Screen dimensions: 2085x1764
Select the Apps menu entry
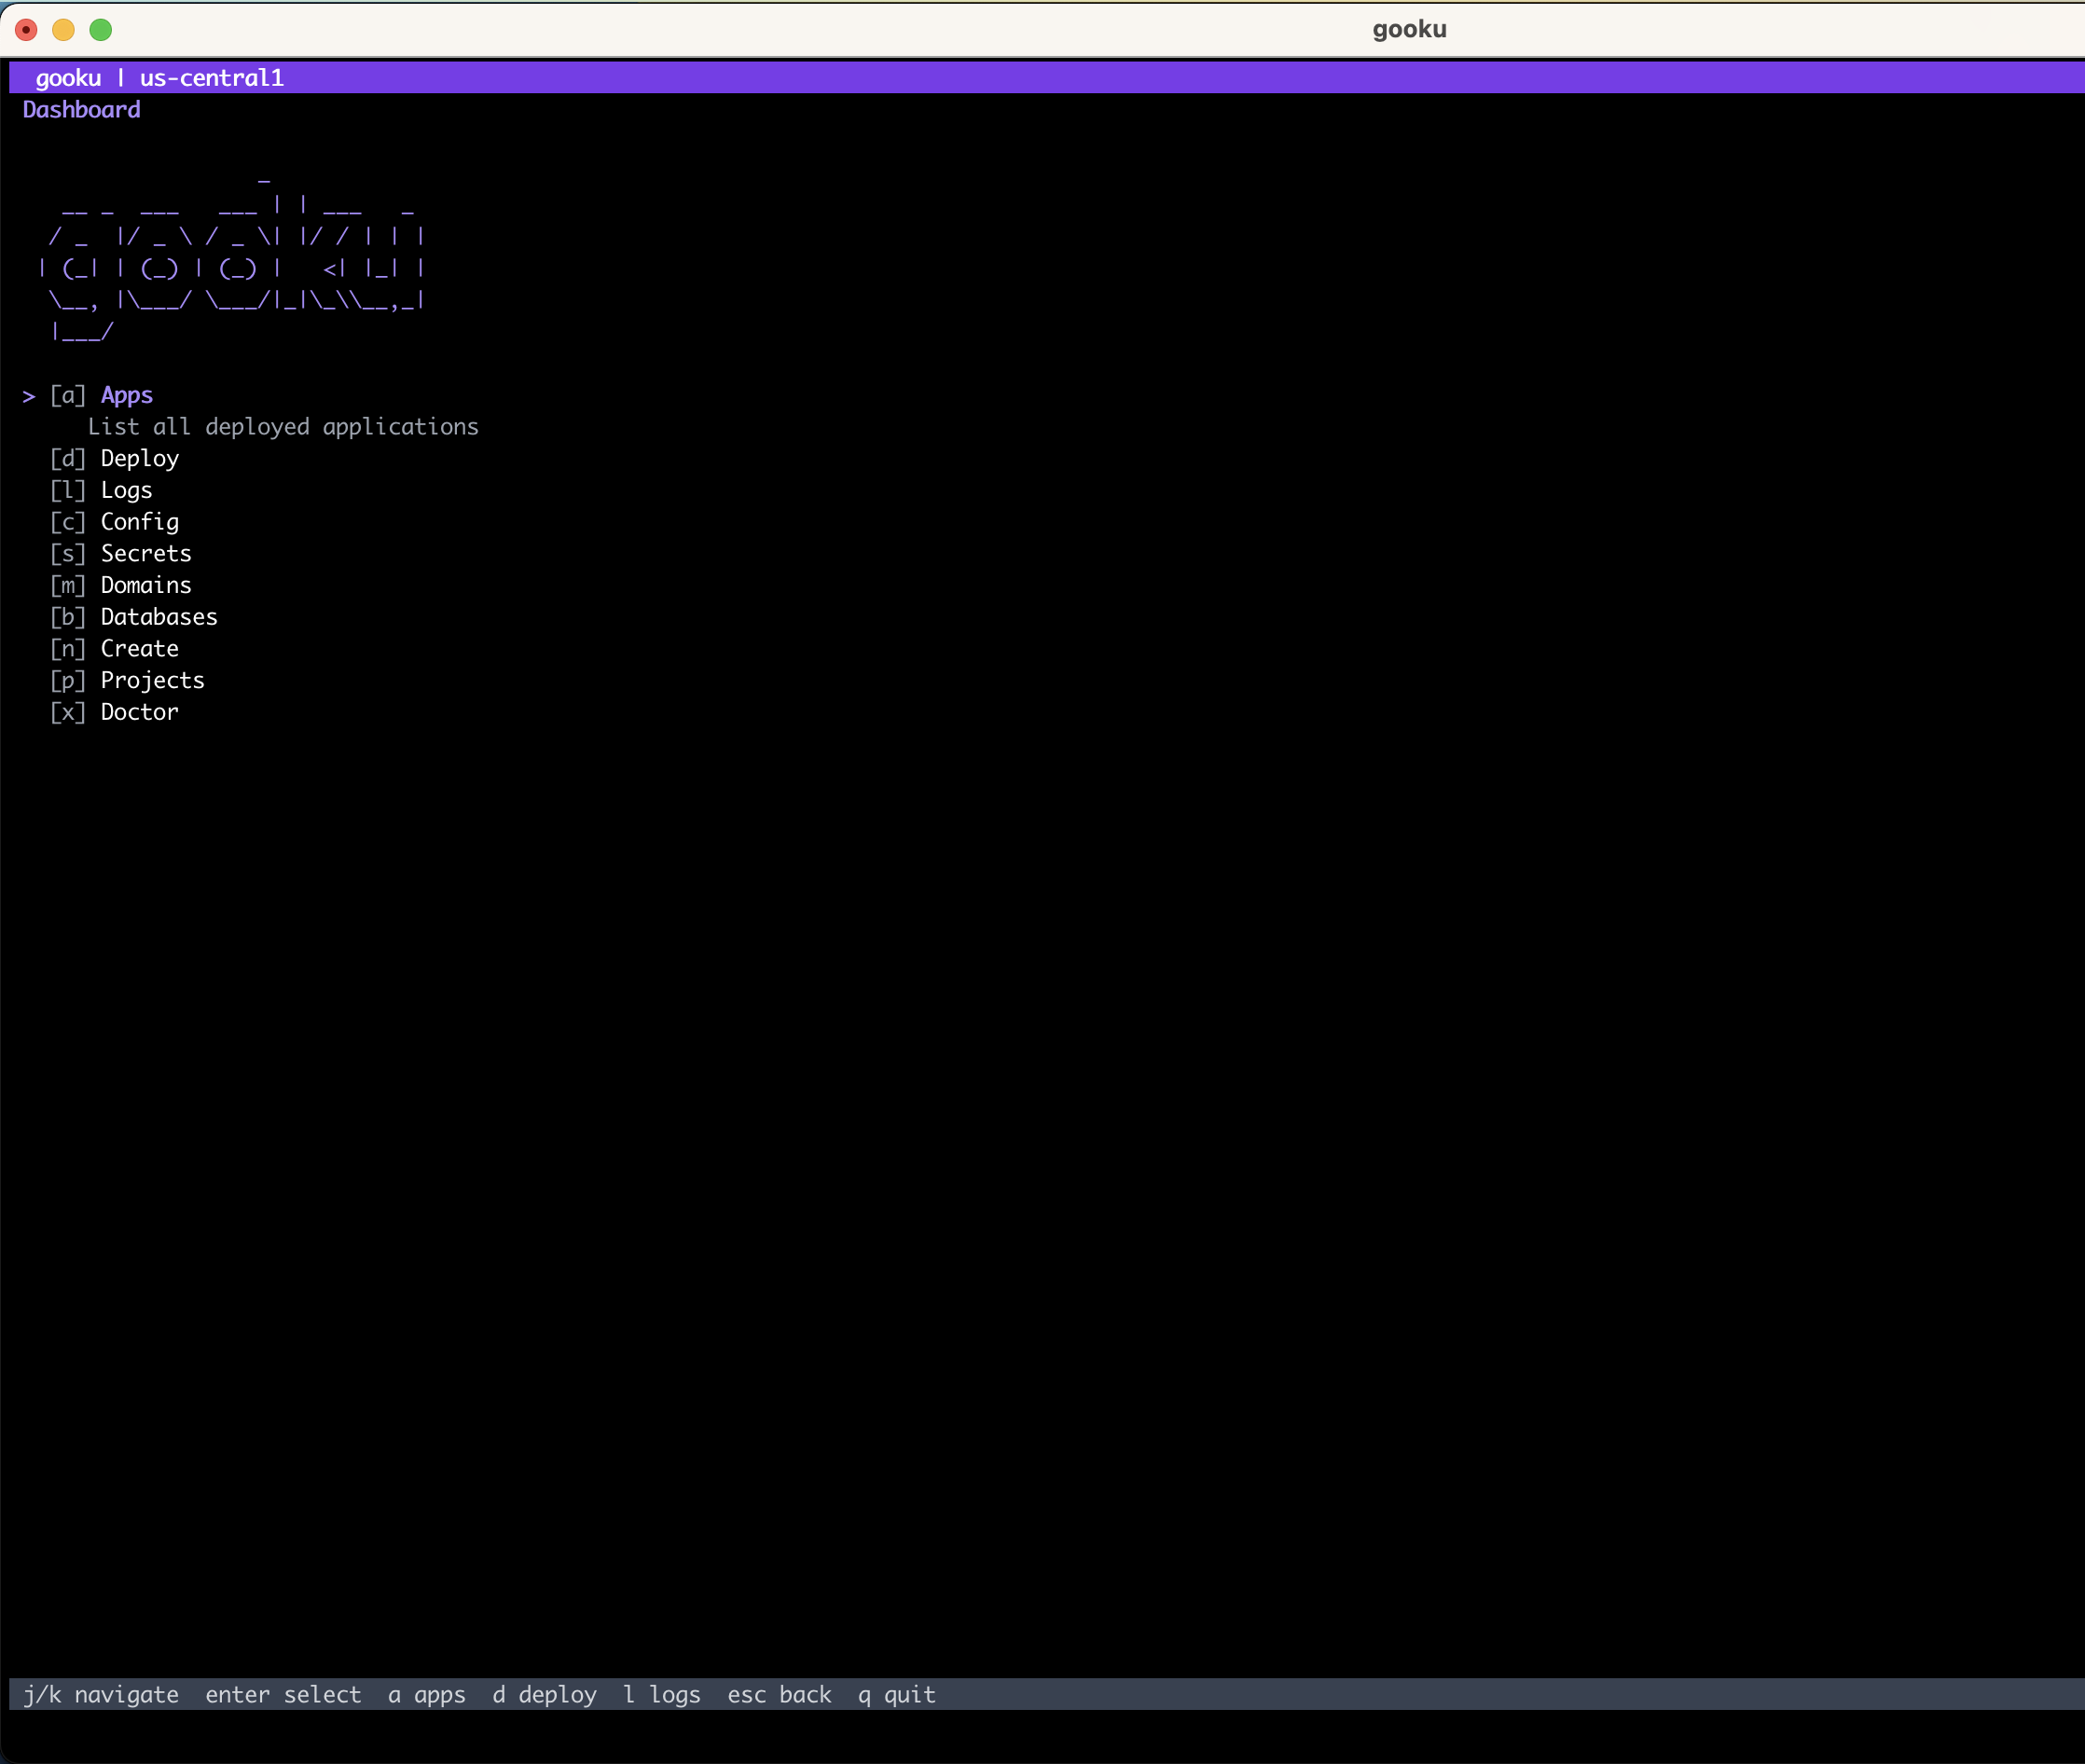(101, 395)
